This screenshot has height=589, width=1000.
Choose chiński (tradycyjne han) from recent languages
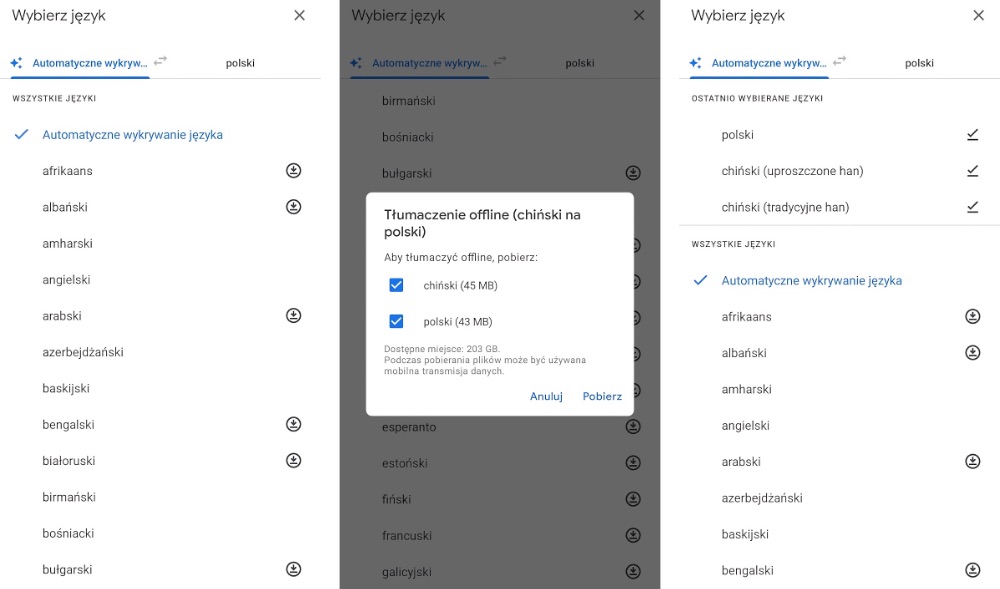(785, 207)
